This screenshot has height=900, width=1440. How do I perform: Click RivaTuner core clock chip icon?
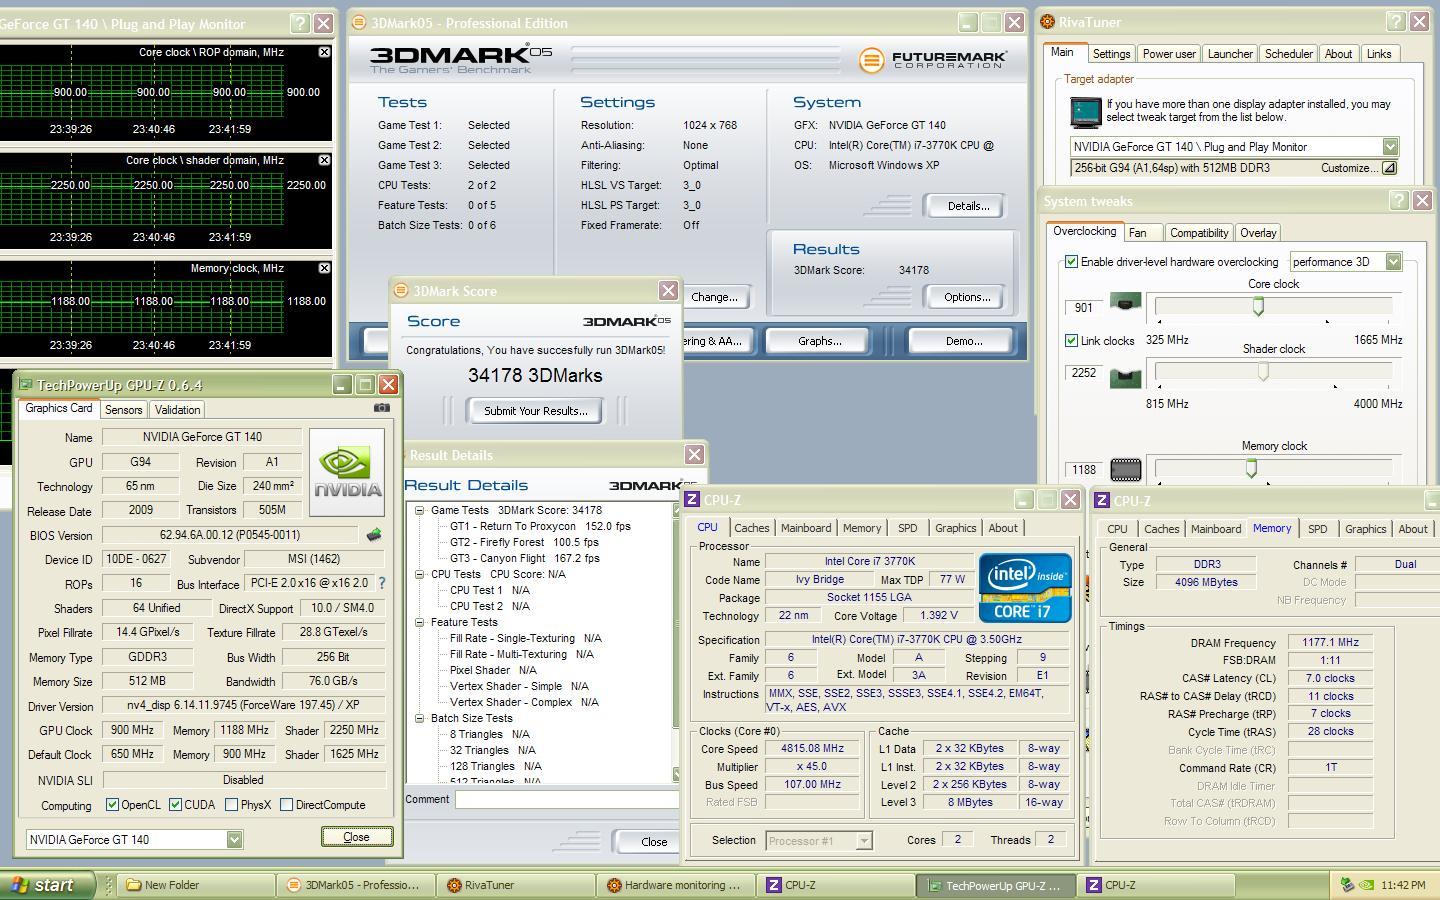point(1126,303)
